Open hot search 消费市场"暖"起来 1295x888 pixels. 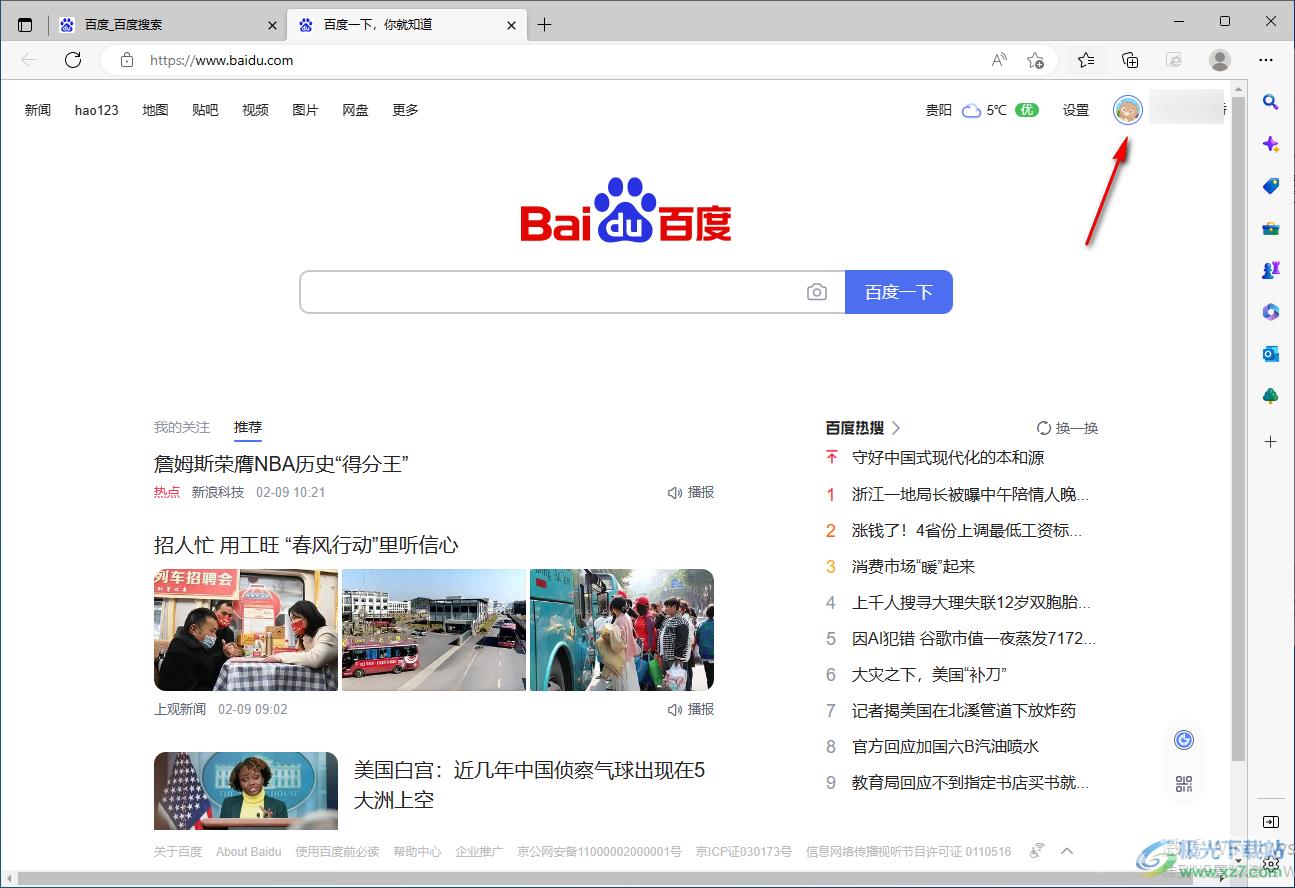(913, 566)
